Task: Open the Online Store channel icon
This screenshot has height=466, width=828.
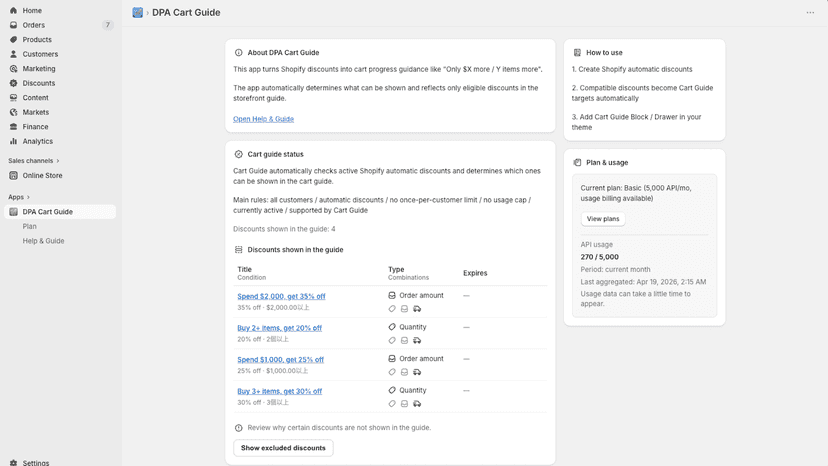Action: point(13,175)
